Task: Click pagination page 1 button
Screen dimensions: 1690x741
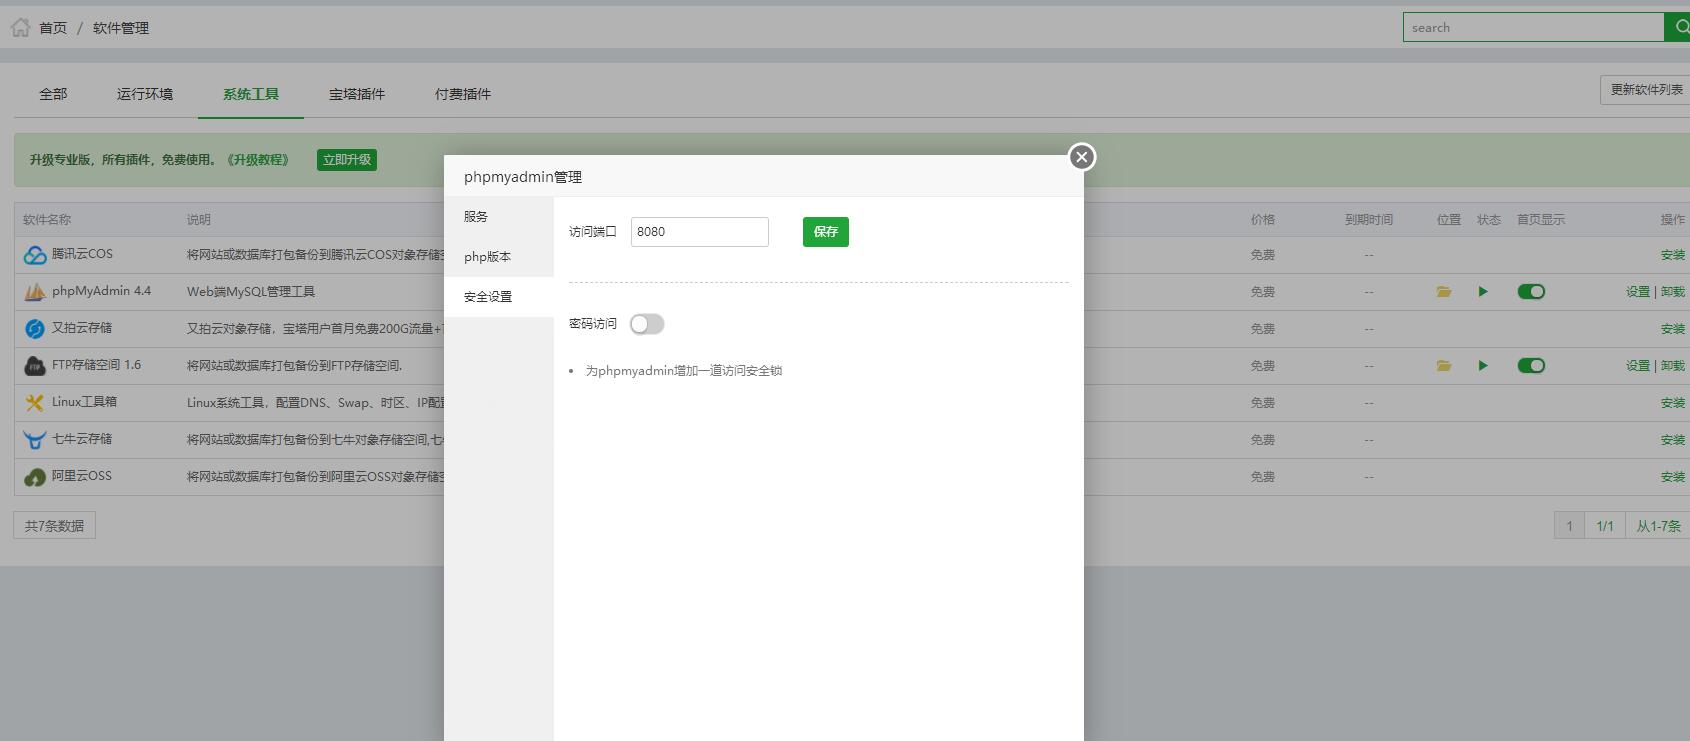Action: [x=1569, y=526]
